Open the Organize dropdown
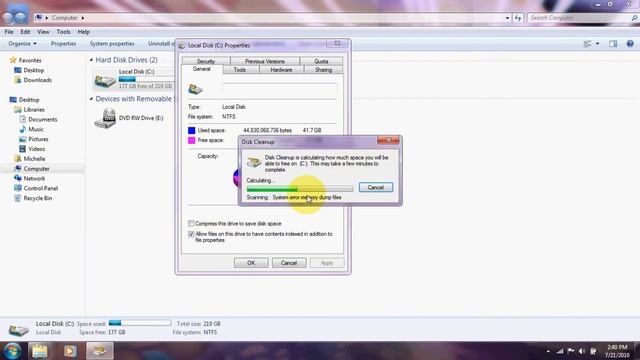640x360 pixels. tap(22, 44)
